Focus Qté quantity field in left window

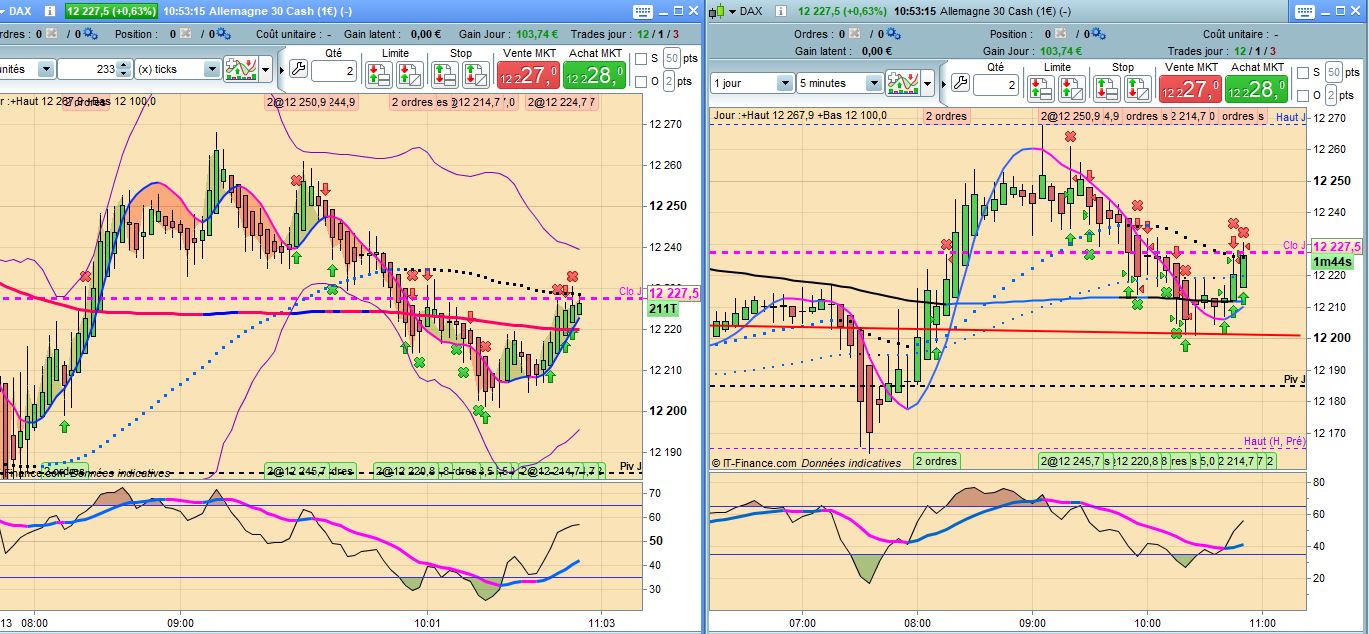pyautogui.click(x=333, y=72)
